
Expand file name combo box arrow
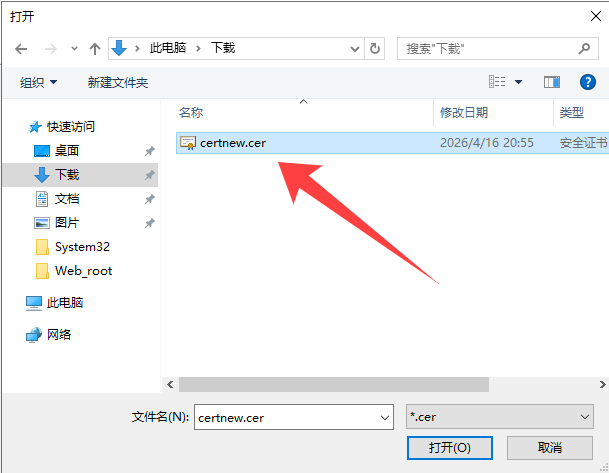[x=385, y=417]
